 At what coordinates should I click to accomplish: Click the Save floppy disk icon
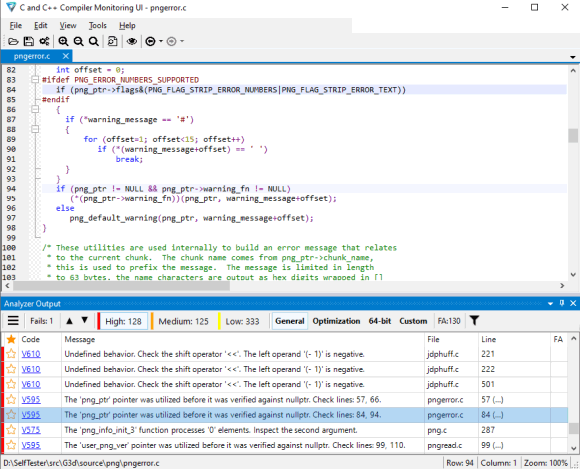[x=28, y=41]
